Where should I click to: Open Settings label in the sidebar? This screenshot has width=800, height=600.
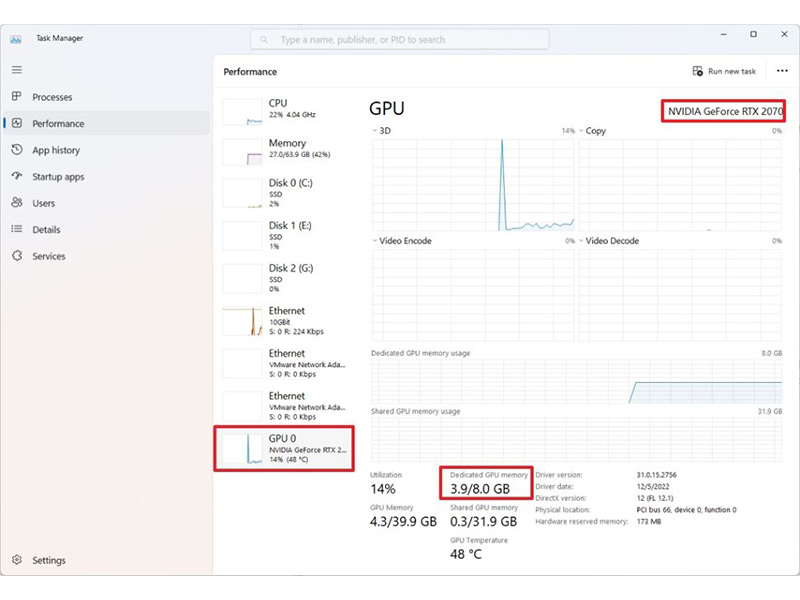tap(49, 560)
